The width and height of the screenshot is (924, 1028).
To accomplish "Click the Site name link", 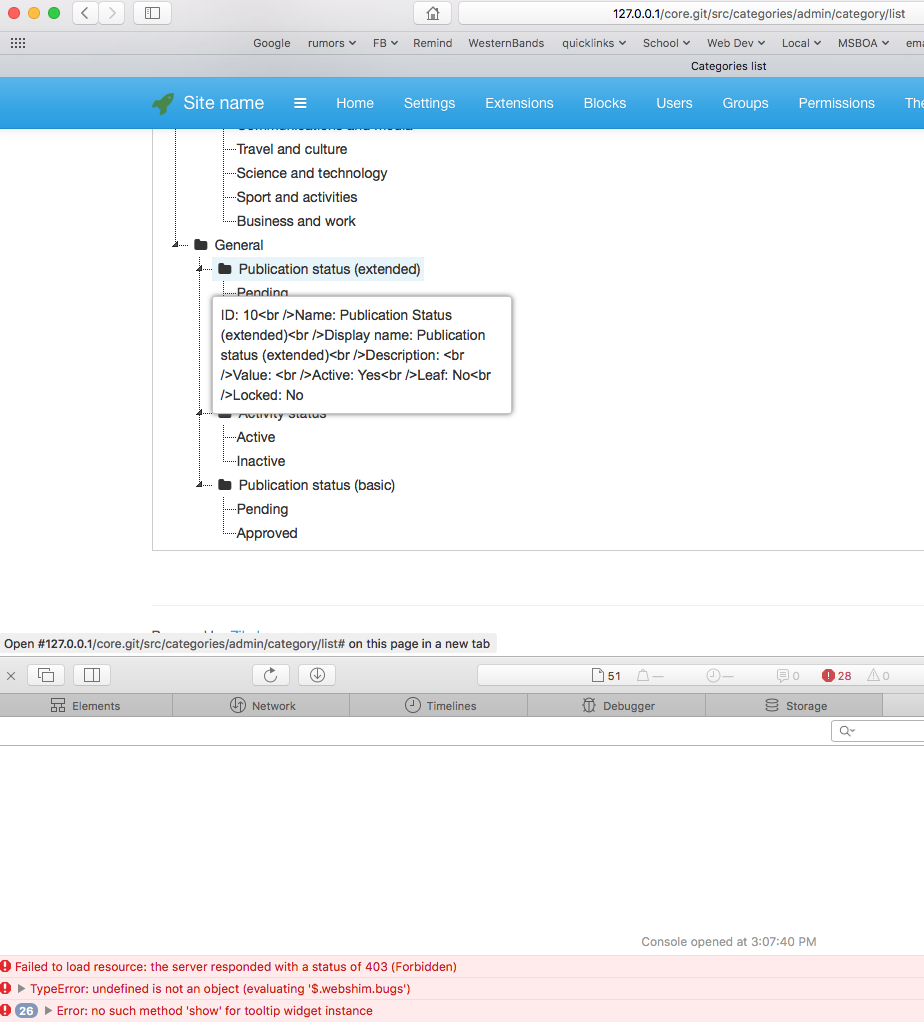I will pos(224,103).
